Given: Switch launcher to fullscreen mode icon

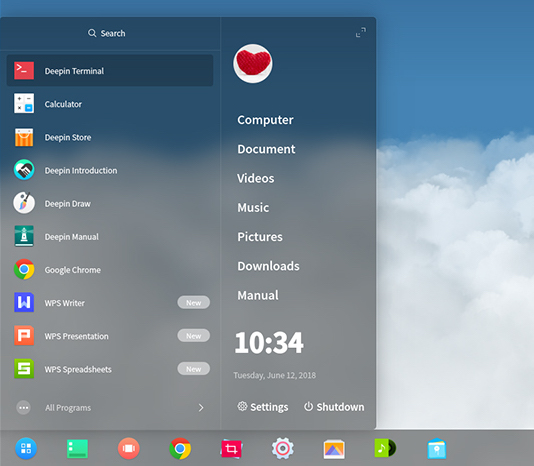Looking at the screenshot, I should tap(361, 32).
